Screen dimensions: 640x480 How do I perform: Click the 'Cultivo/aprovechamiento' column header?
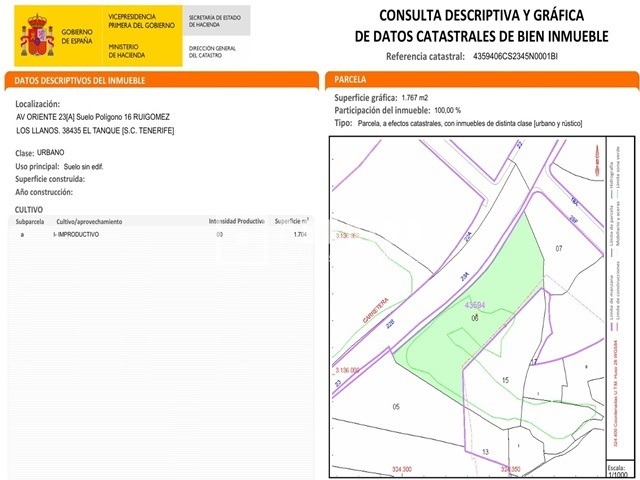click(x=89, y=222)
